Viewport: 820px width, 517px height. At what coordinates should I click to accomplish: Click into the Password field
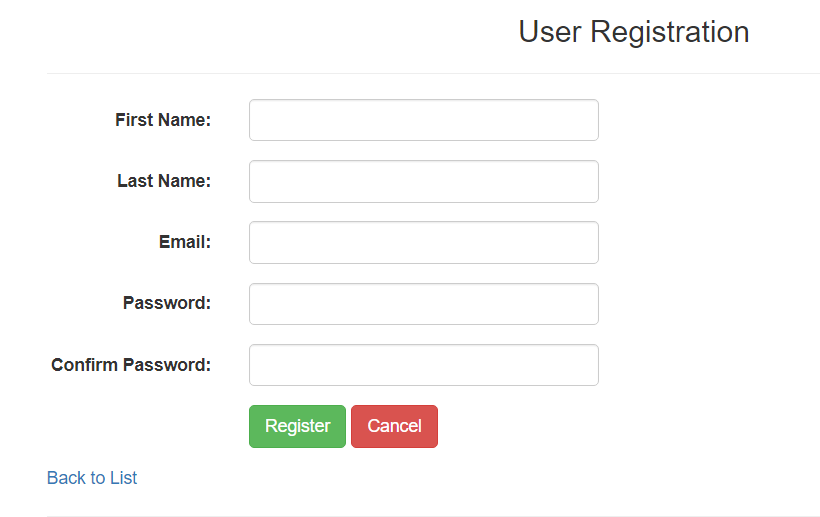coord(423,304)
